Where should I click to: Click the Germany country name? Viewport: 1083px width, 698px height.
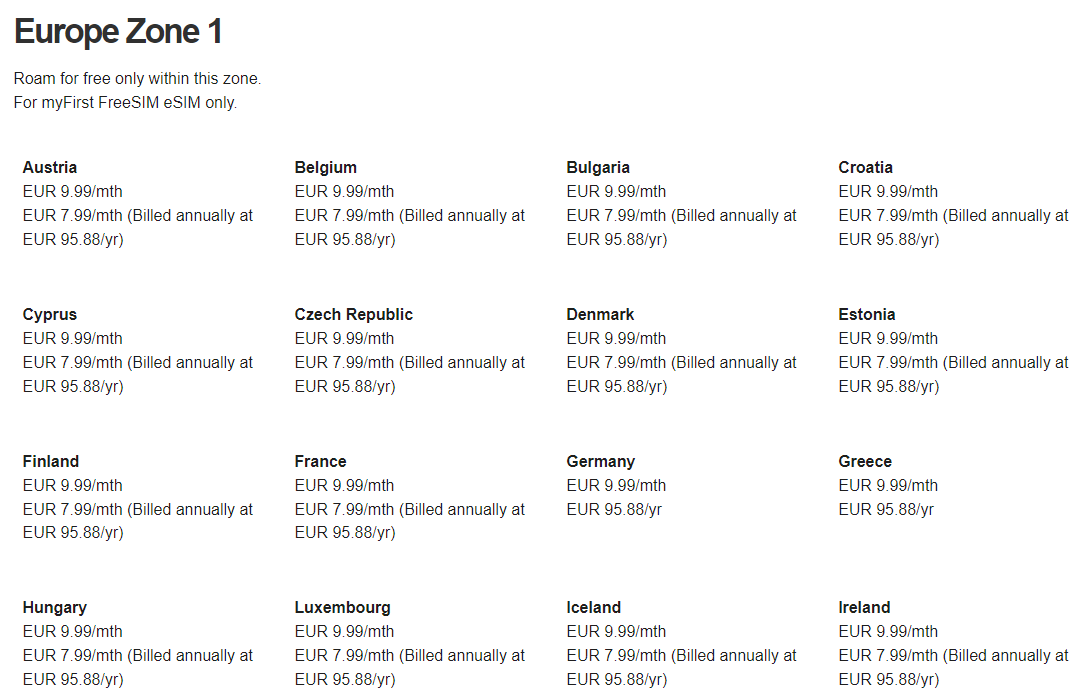tap(601, 461)
